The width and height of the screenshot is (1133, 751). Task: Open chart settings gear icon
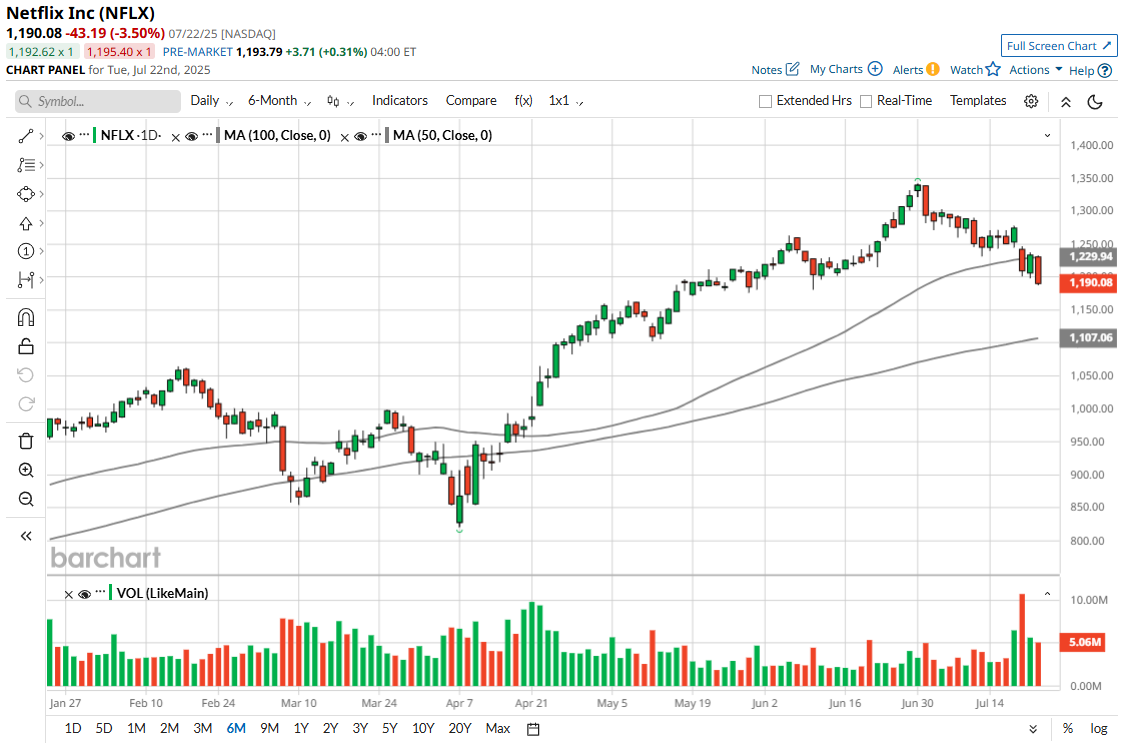tap(1031, 101)
